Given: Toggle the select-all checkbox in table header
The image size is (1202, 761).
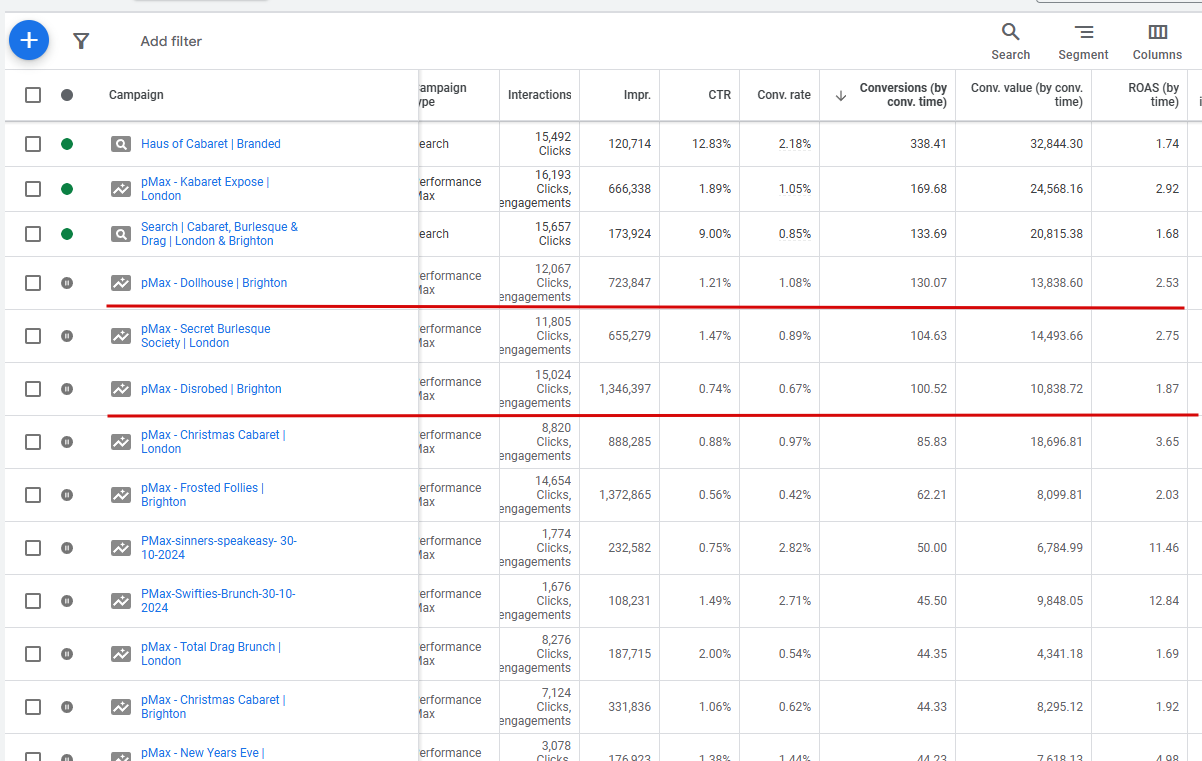Looking at the screenshot, I should point(33,95).
